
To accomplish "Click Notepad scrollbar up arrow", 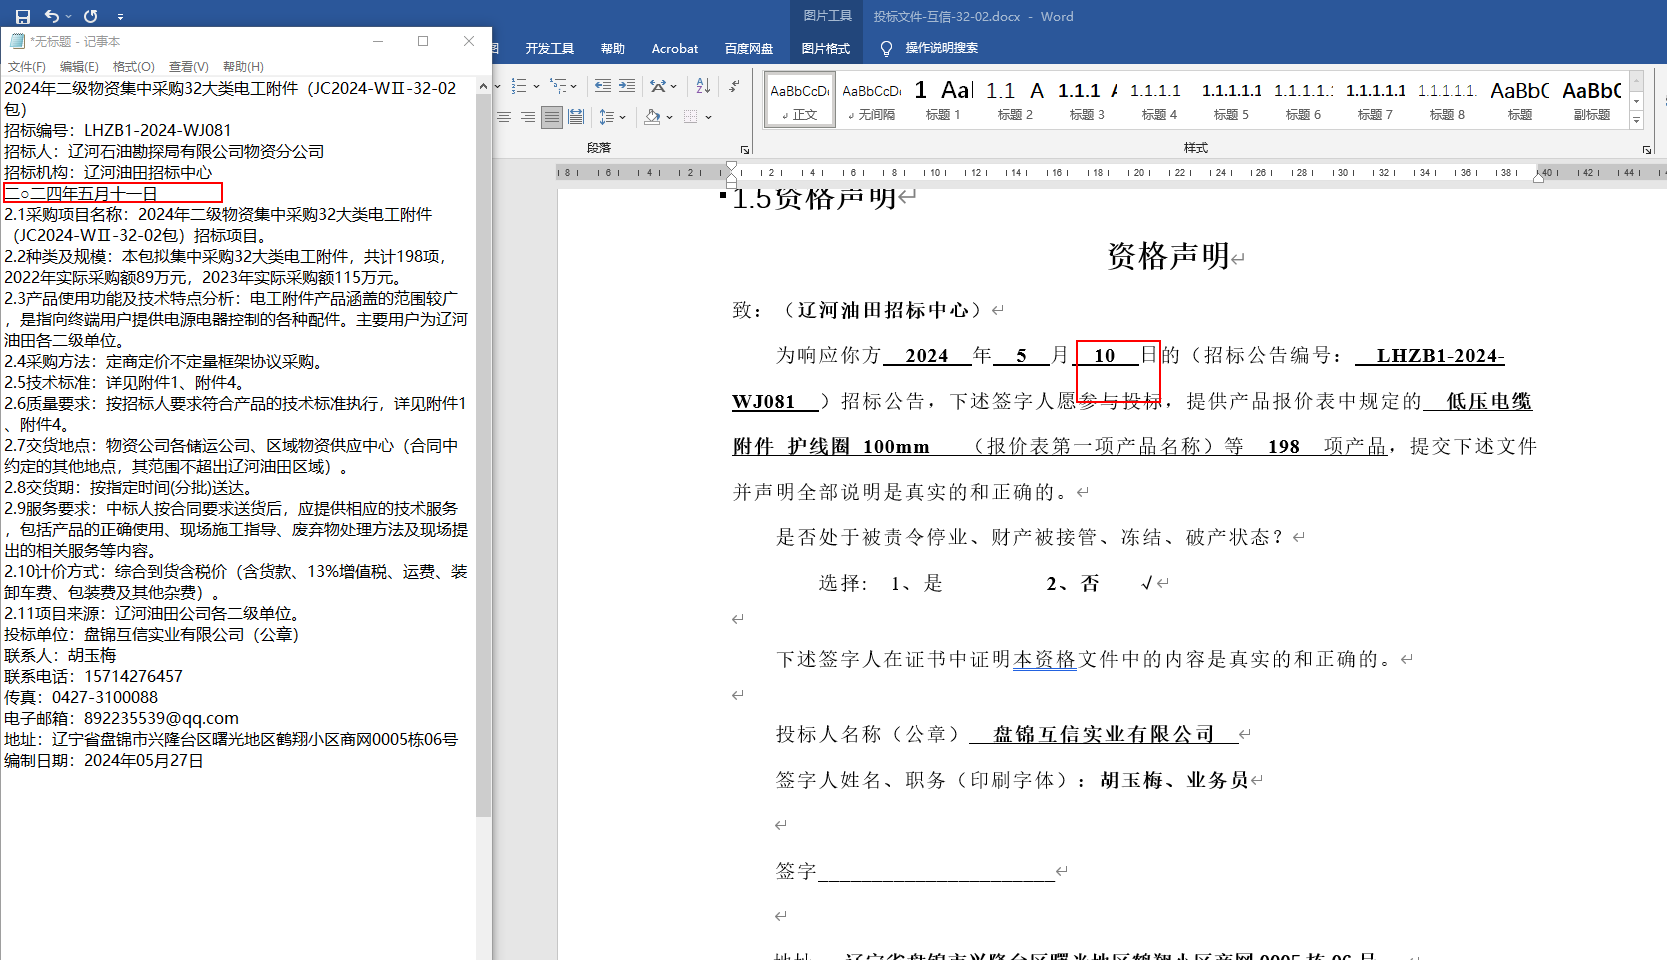I will click(484, 87).
